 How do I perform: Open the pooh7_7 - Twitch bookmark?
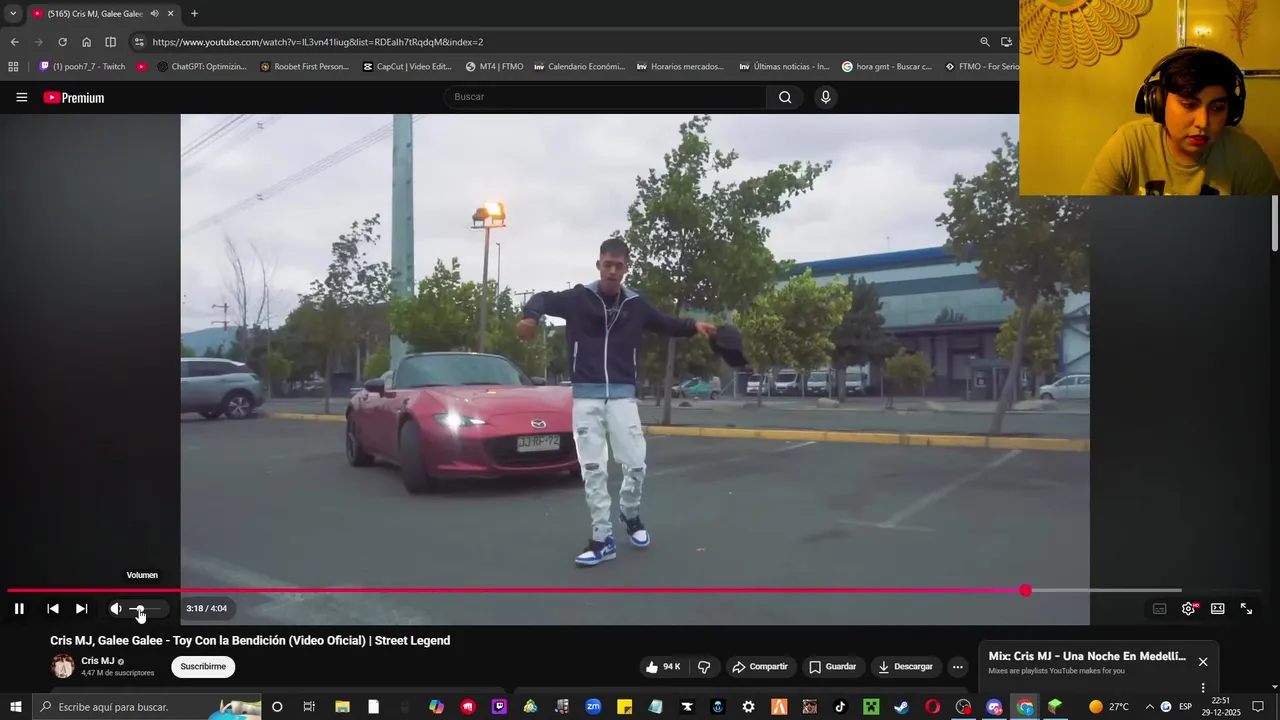82,67
